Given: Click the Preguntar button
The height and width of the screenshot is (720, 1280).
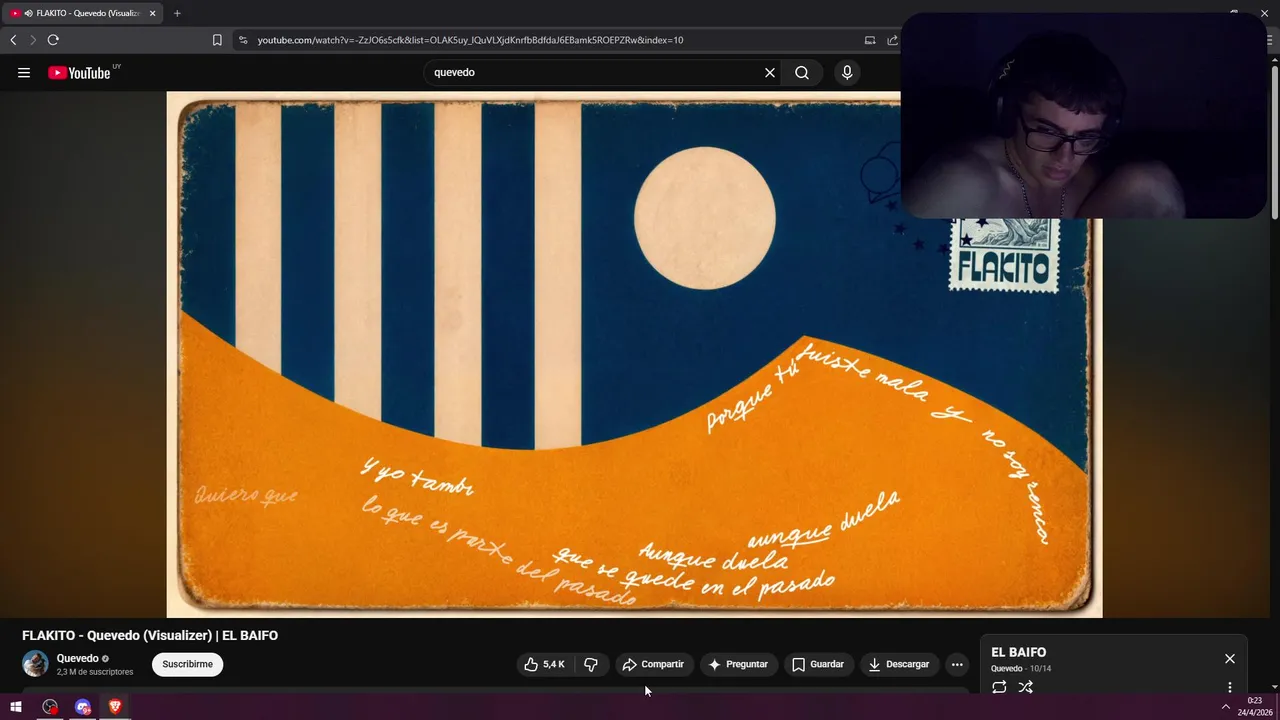Looking at the screenshot, I should [x=738, y=664].
